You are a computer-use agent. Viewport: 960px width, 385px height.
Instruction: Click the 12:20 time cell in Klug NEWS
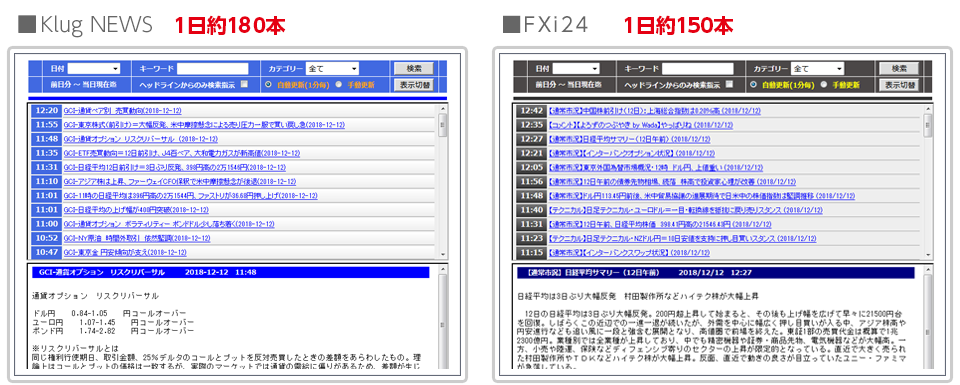pyautogui.click(x=46, y=111)
